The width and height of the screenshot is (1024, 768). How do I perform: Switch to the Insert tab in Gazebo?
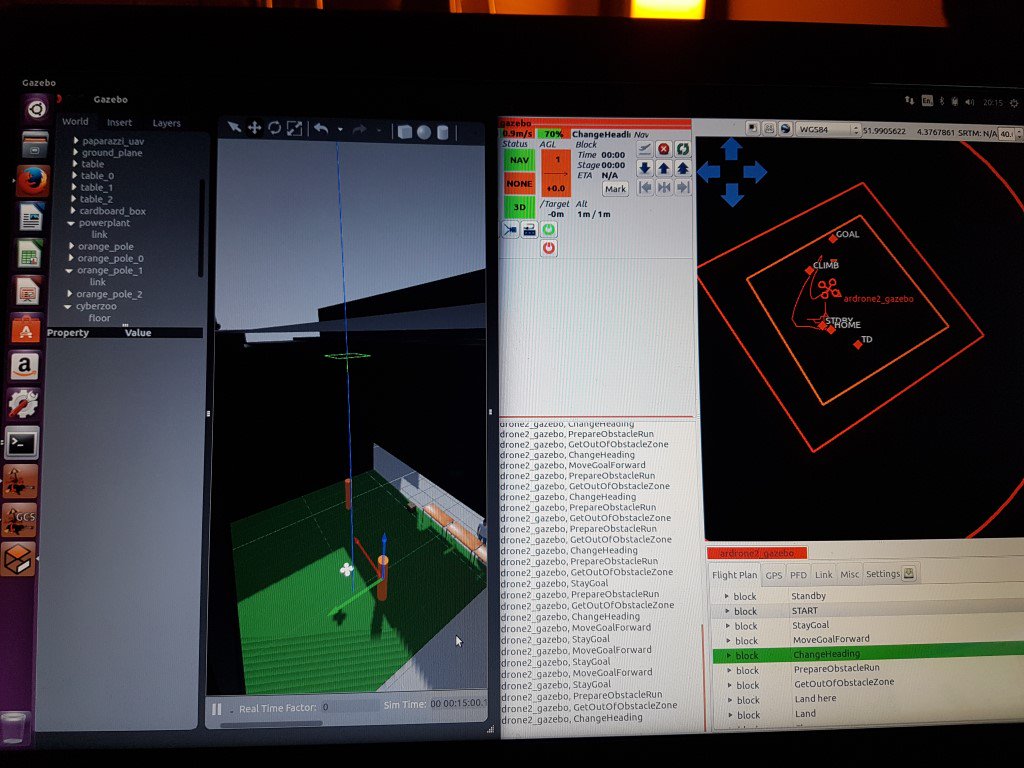(119, 122)
